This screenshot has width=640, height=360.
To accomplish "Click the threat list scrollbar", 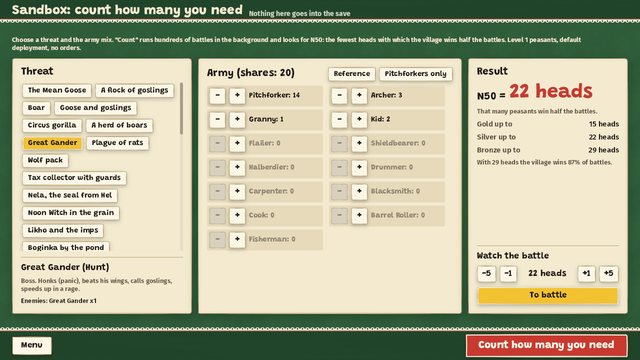I will tap(181, 108).
